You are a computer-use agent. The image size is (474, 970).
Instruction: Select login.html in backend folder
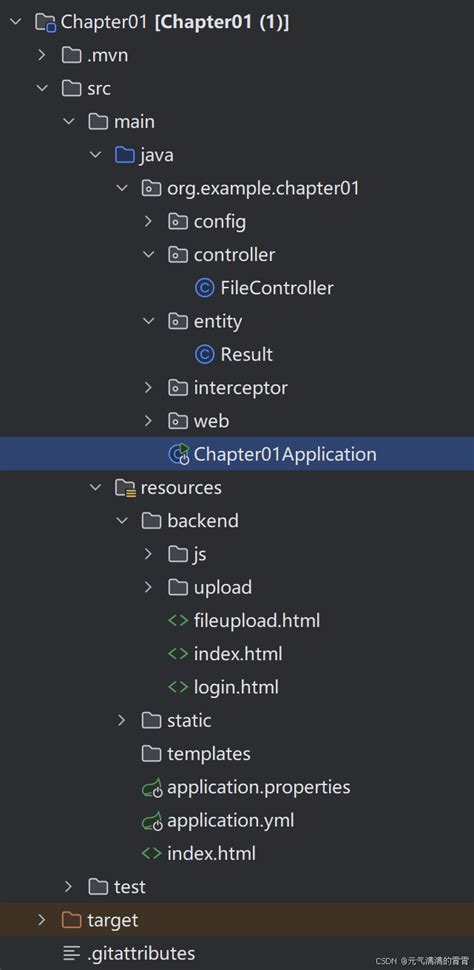(x=236, y=687)
